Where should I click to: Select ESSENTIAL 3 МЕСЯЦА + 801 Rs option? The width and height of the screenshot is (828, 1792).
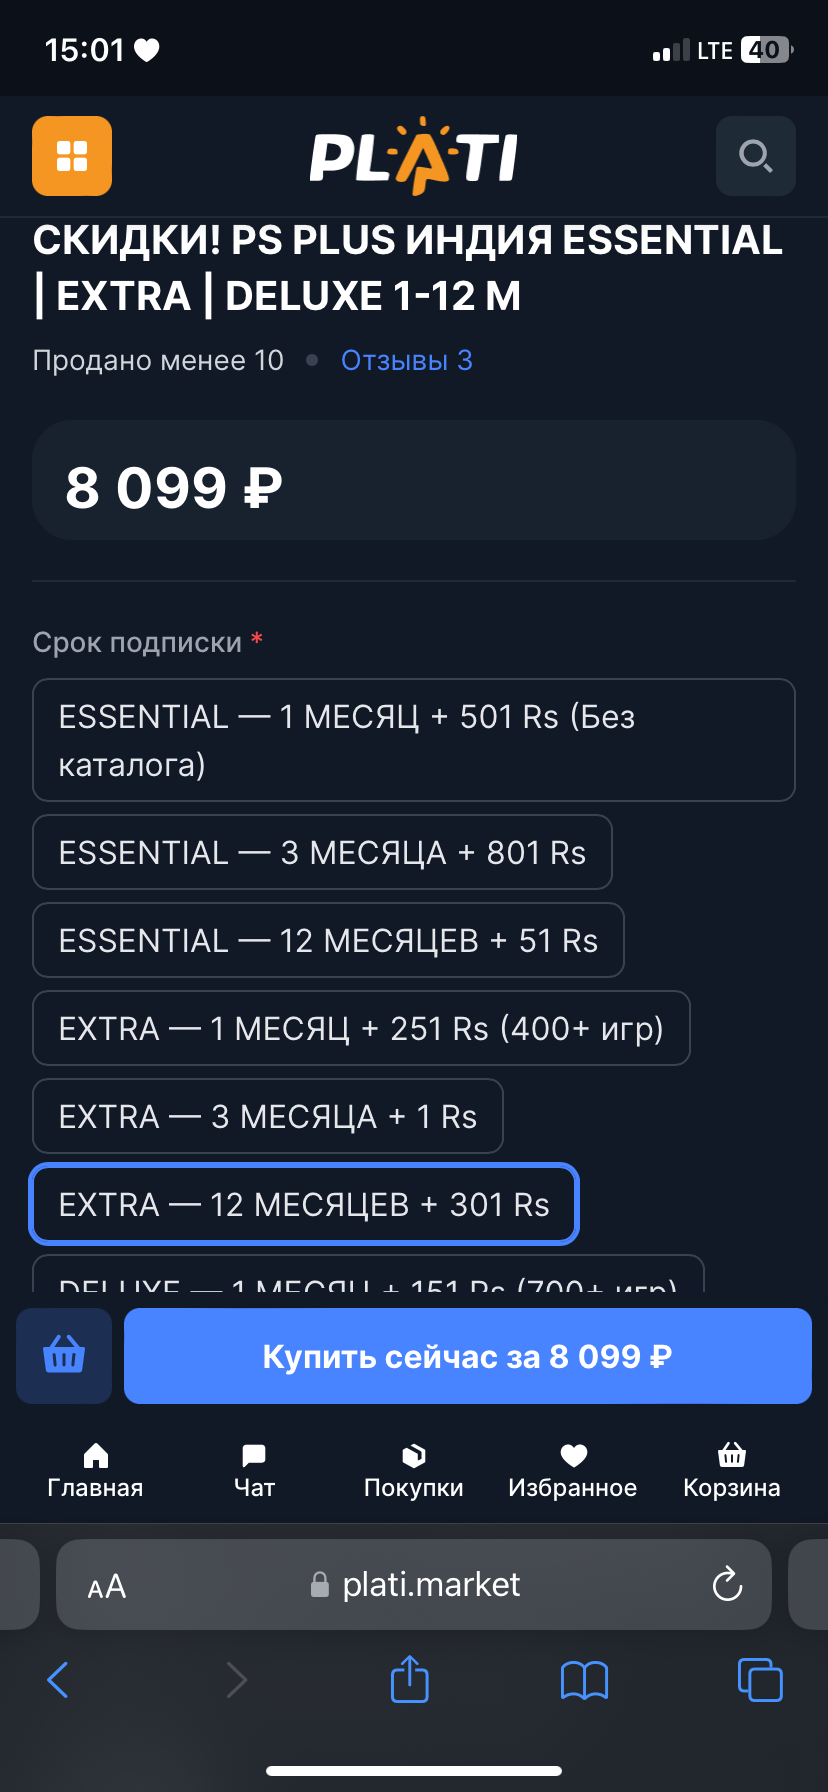322,852
